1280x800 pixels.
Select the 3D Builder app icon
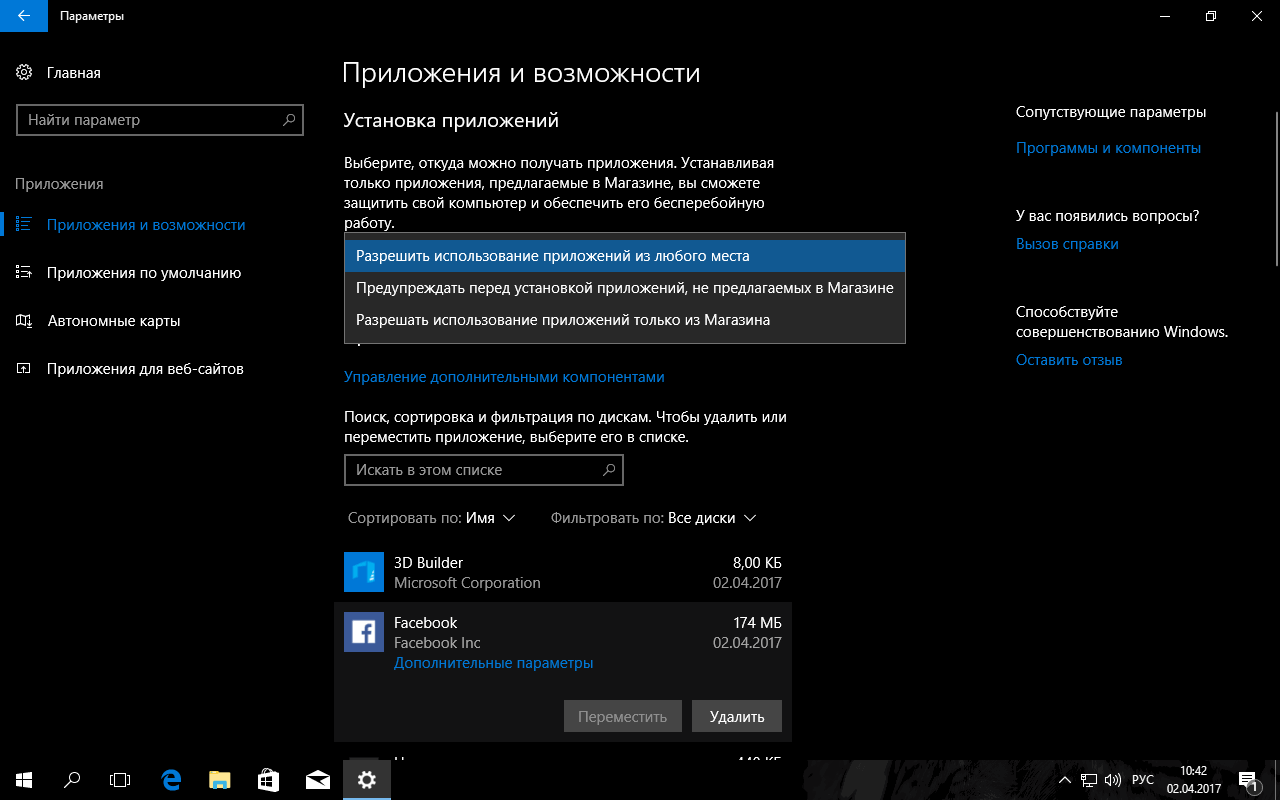click(364, 572)
